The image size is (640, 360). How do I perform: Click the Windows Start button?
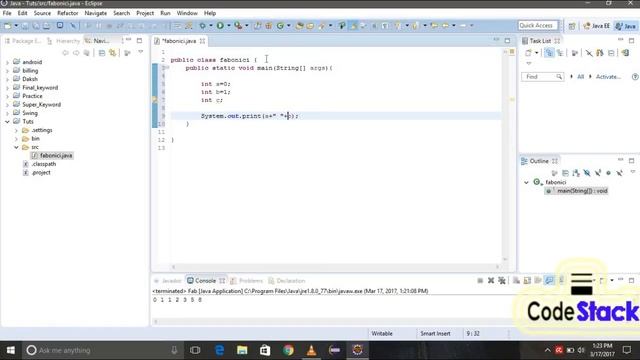tap(11, 350)
